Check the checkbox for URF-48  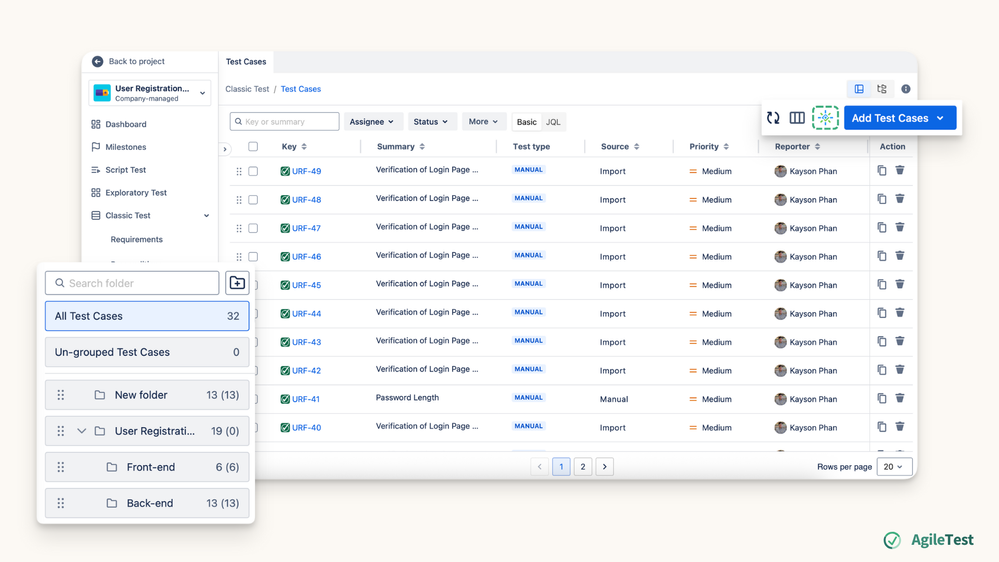(x=253, y=200)
